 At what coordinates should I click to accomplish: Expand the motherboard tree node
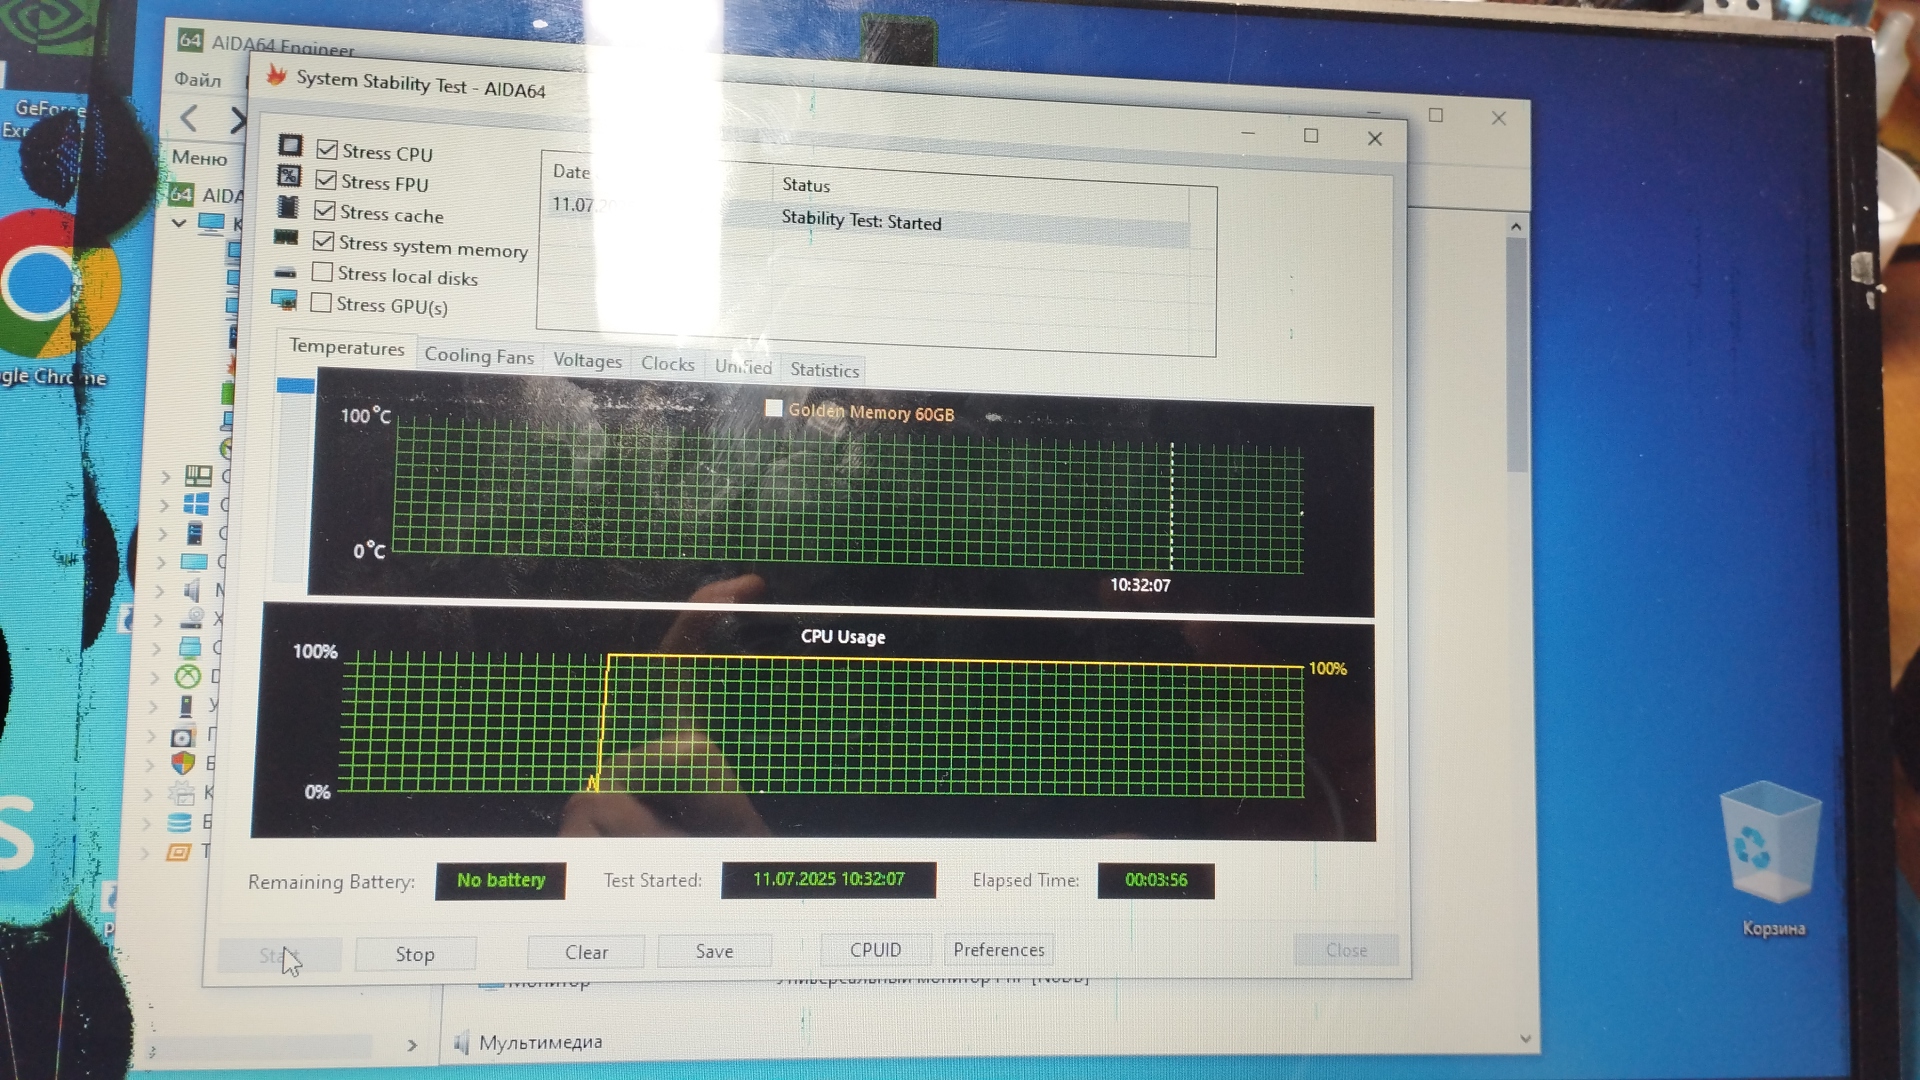[x=165, y=478]
